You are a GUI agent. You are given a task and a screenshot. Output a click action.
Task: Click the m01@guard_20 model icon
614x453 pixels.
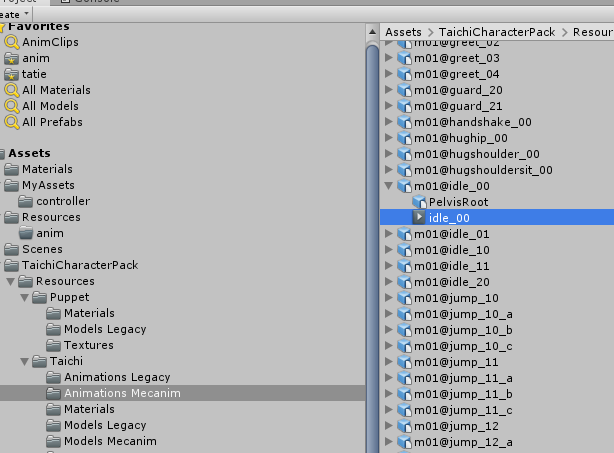pyautogui.click(x=405, y=90)
